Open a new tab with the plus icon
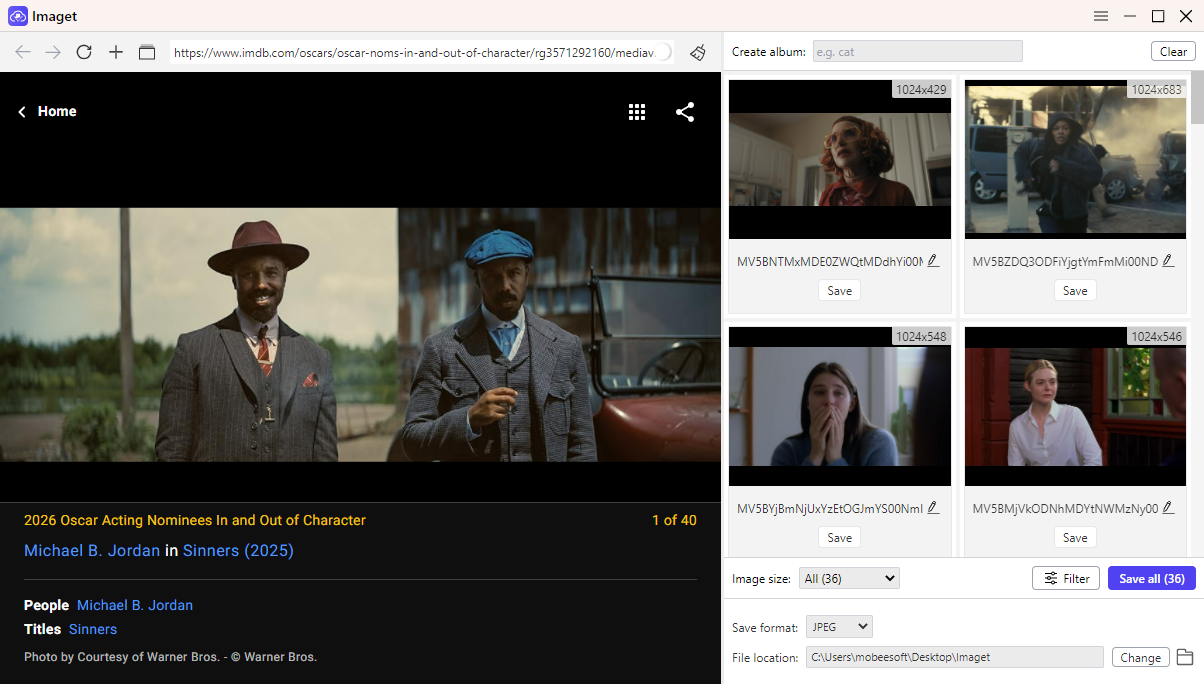1204x684 pixels. pyautogui.click(x=115, y=52)
